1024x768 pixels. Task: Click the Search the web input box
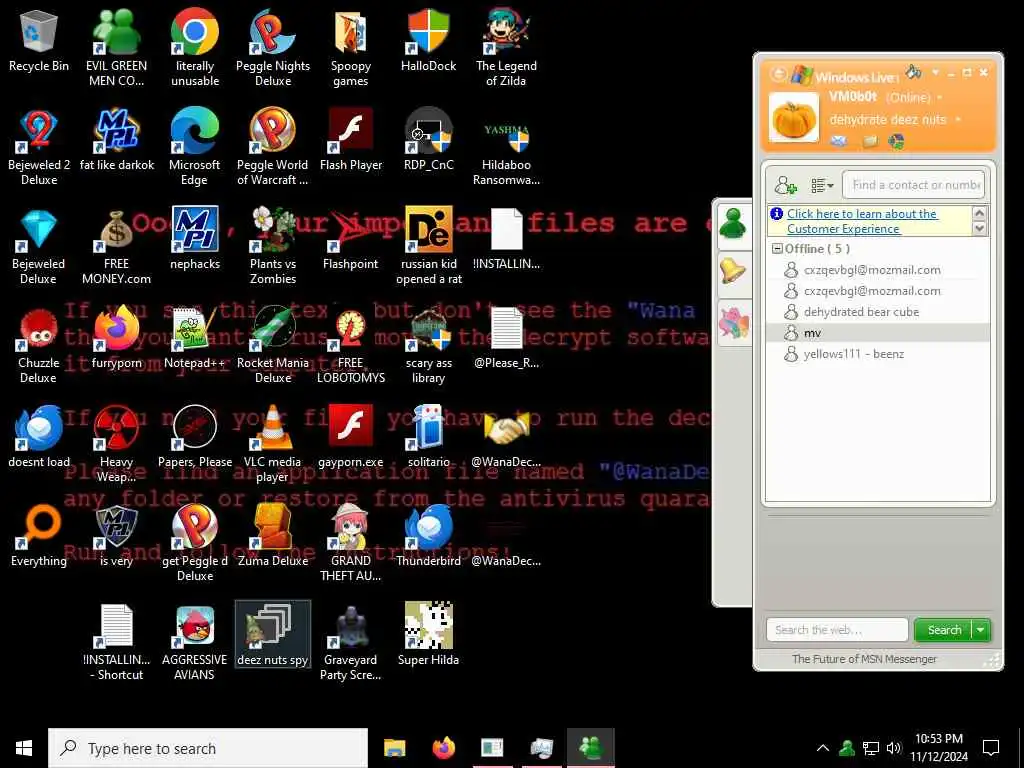click(x=837, y=630)
